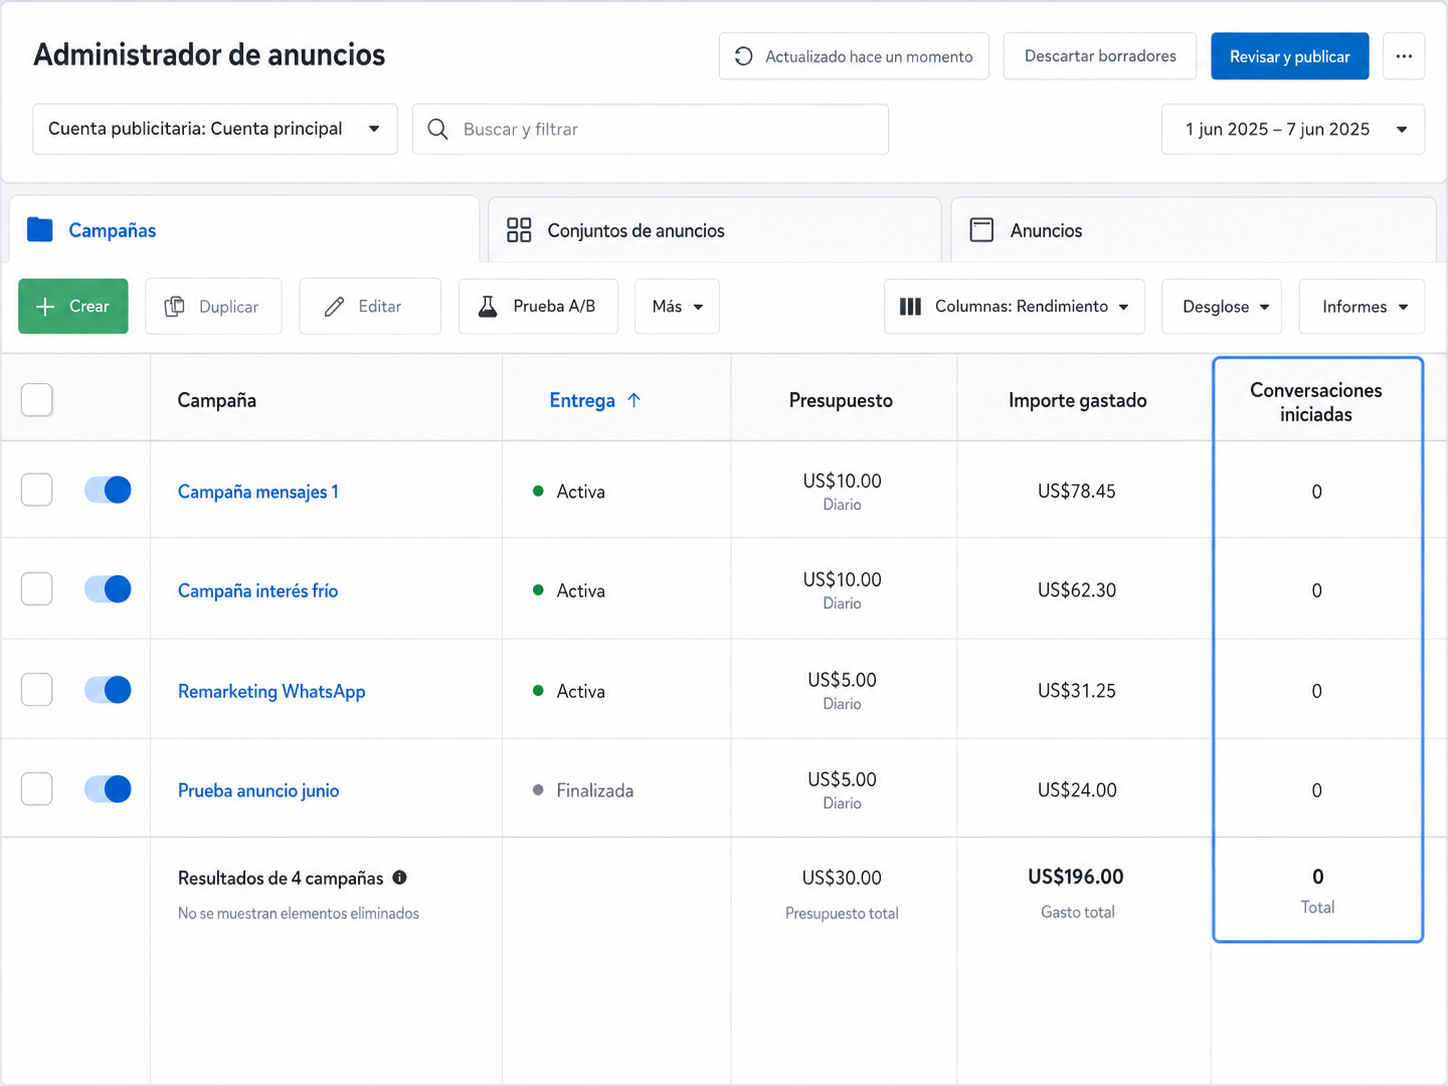This screenshot has height=1086, width=1448.
Task: Click the magnifying glass search icon
Action: click(x=438, y=129)
